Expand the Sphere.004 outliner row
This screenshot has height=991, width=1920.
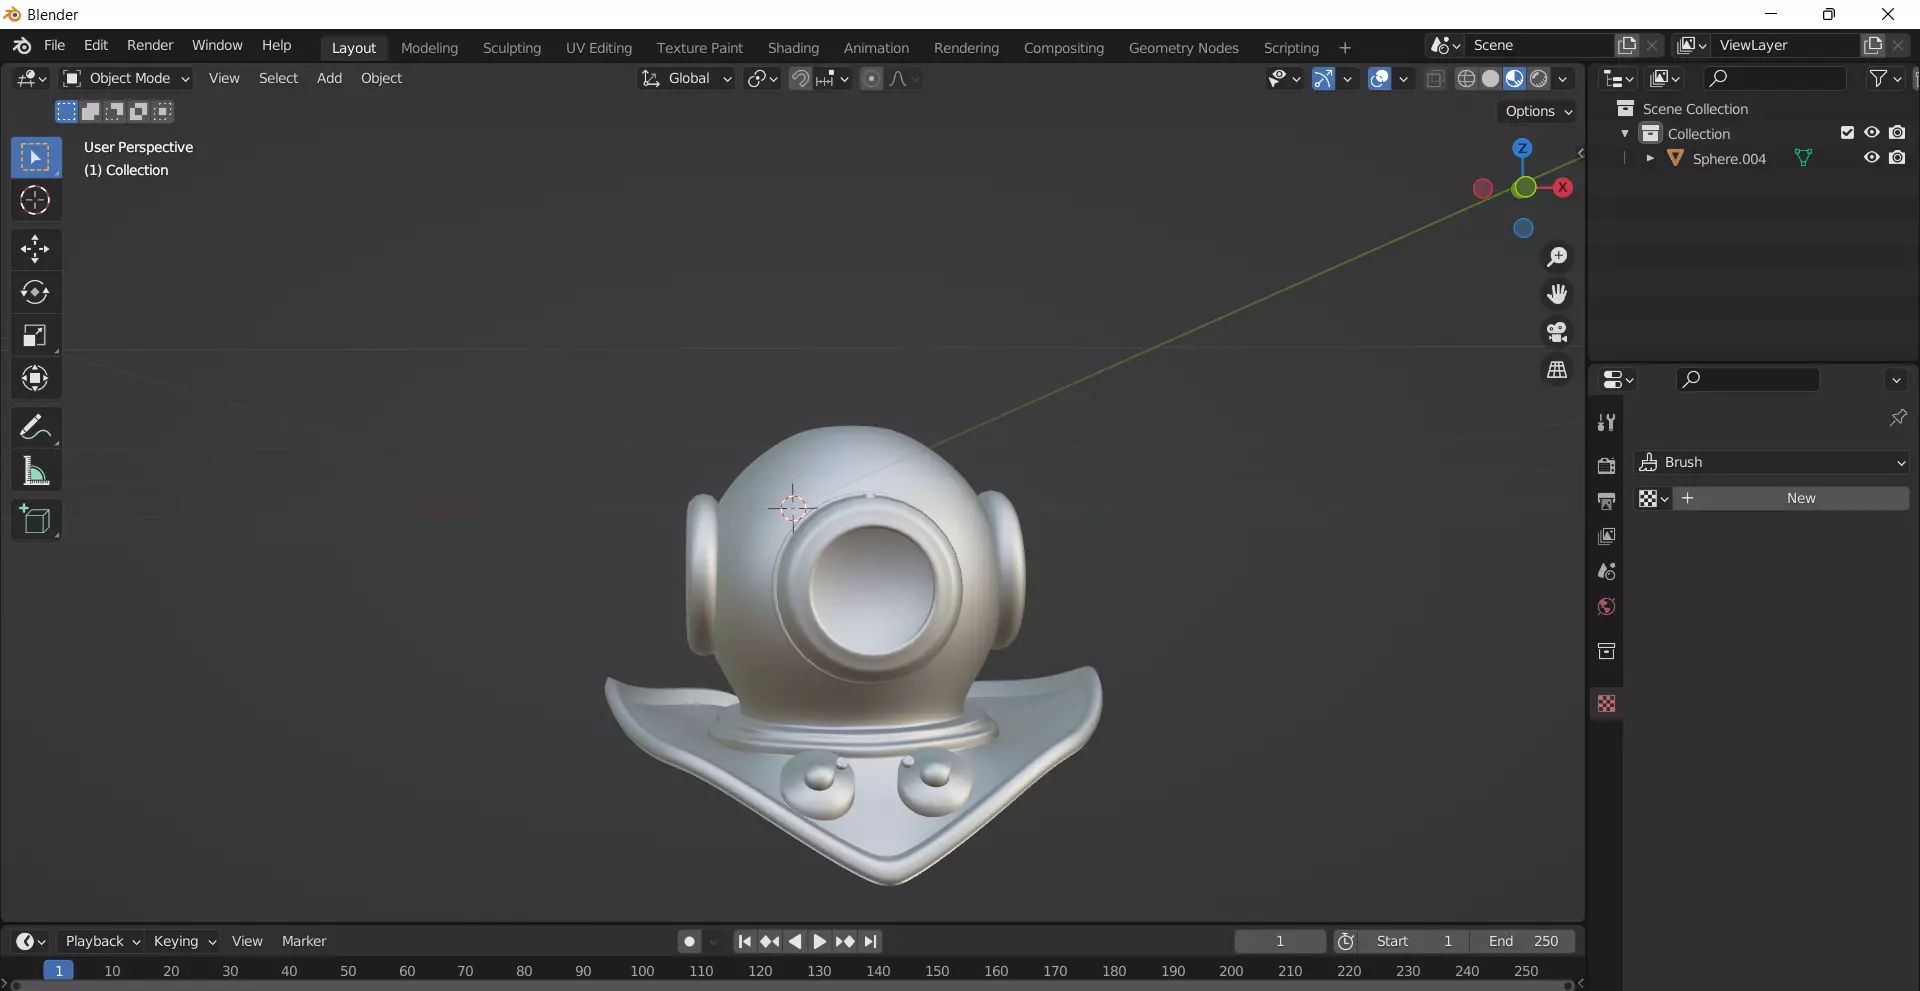tap(1650, 158)
